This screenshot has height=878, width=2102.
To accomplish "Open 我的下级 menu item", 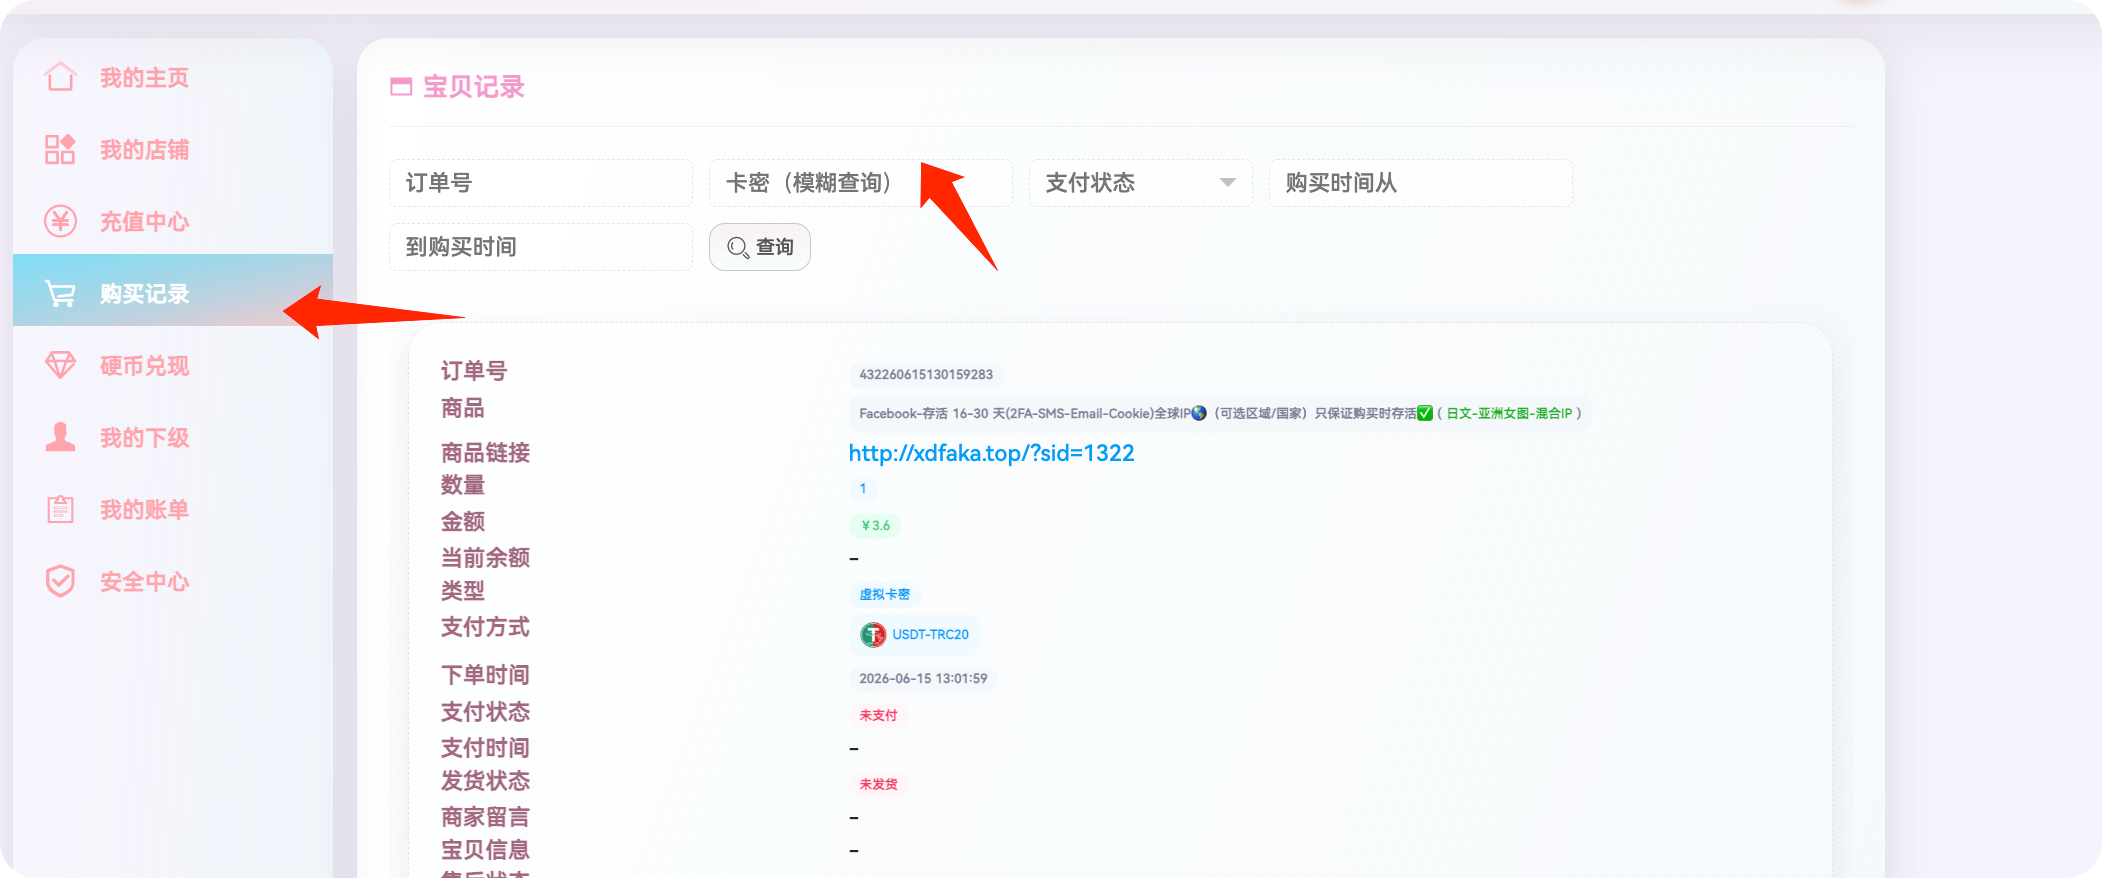I will click(173, 437).
